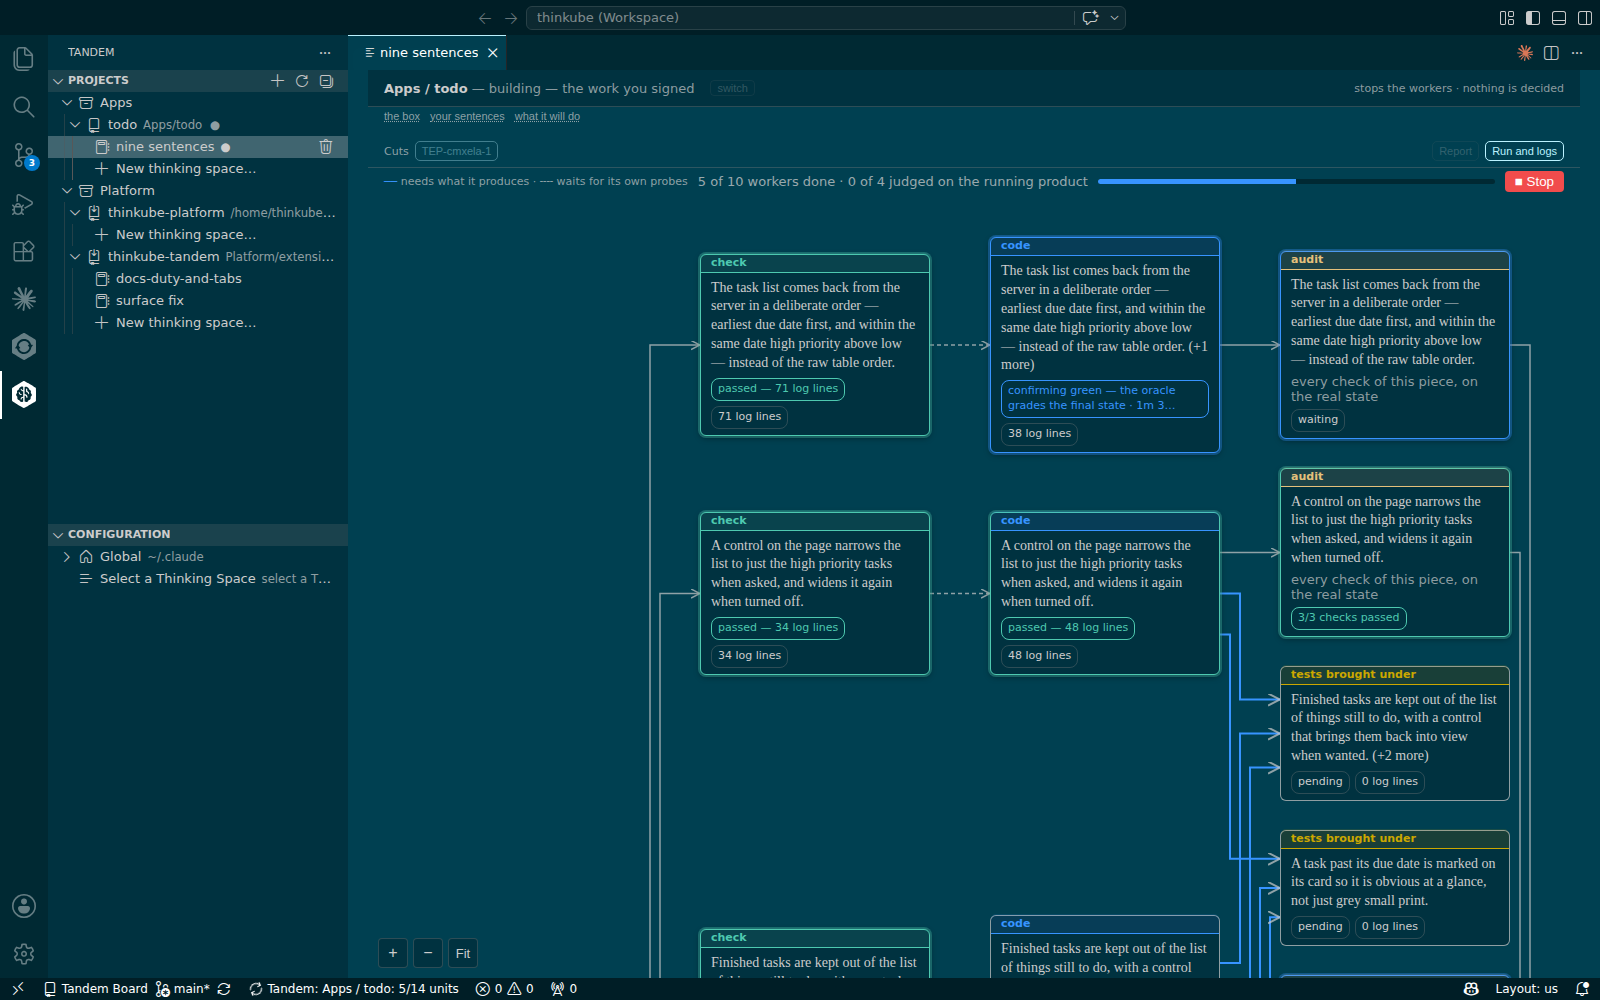Open the box link
Screen dimensions: 1600x1000
(402, 117)
